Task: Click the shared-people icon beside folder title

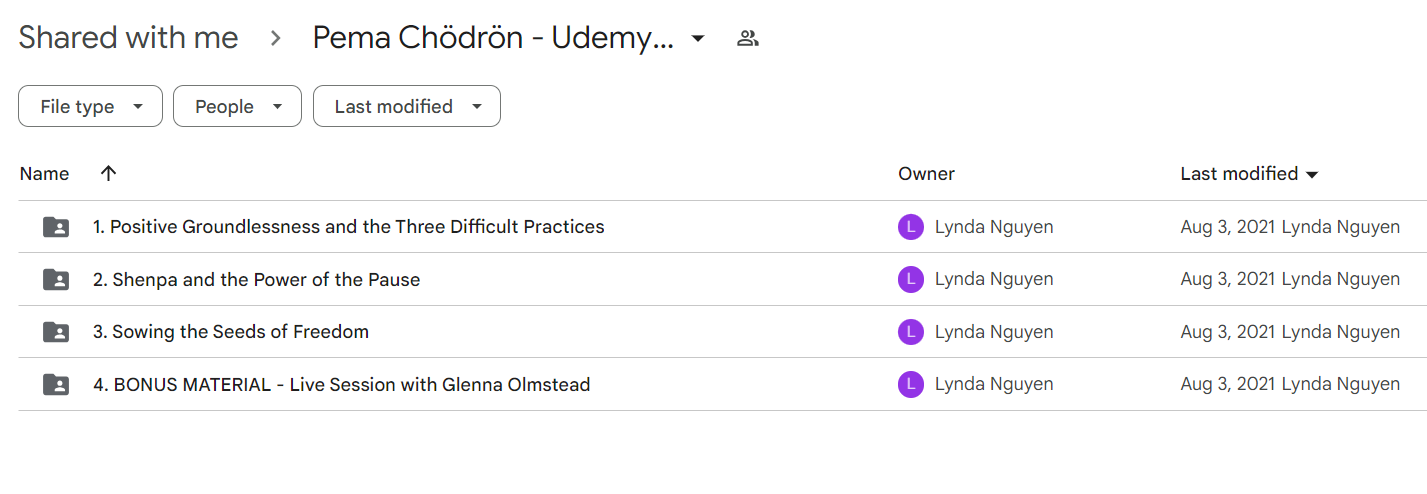Action: [747, 39]
